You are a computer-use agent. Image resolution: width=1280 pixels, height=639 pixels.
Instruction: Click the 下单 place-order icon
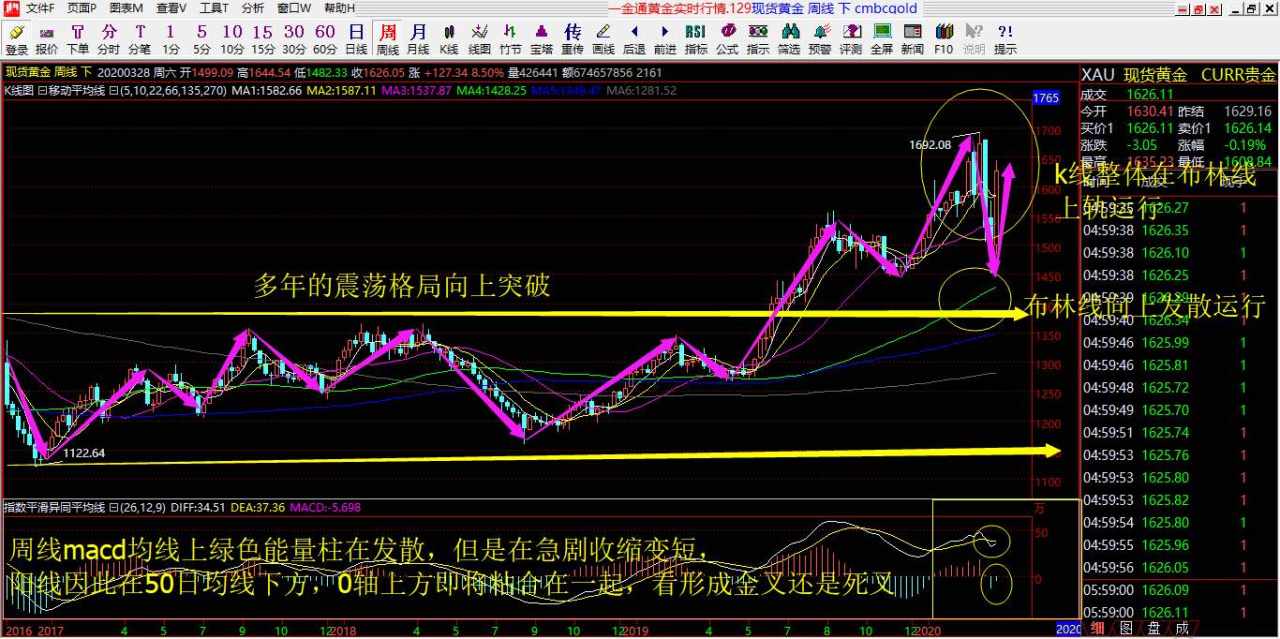click(78, 39)
